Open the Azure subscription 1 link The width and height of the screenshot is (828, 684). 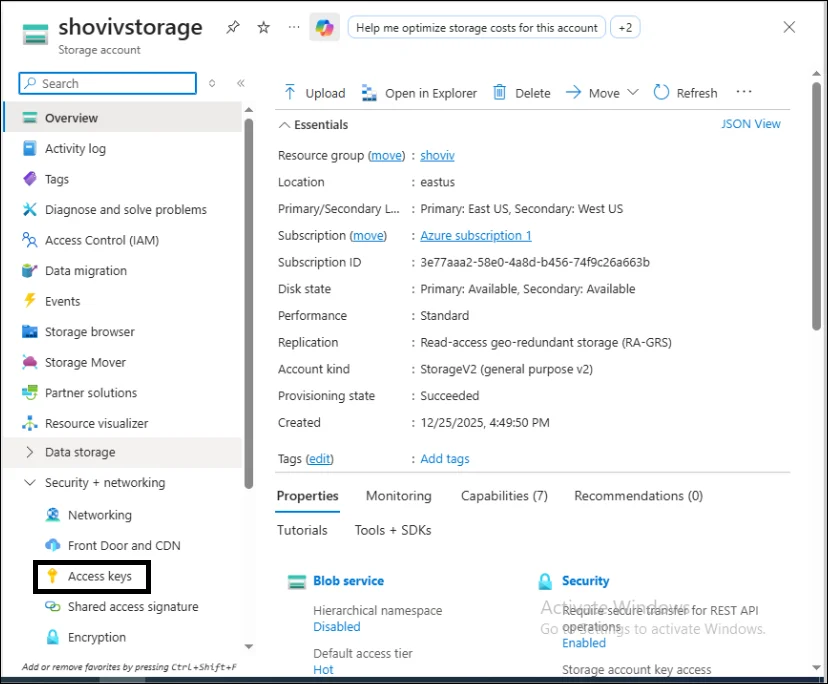[476, 235]
